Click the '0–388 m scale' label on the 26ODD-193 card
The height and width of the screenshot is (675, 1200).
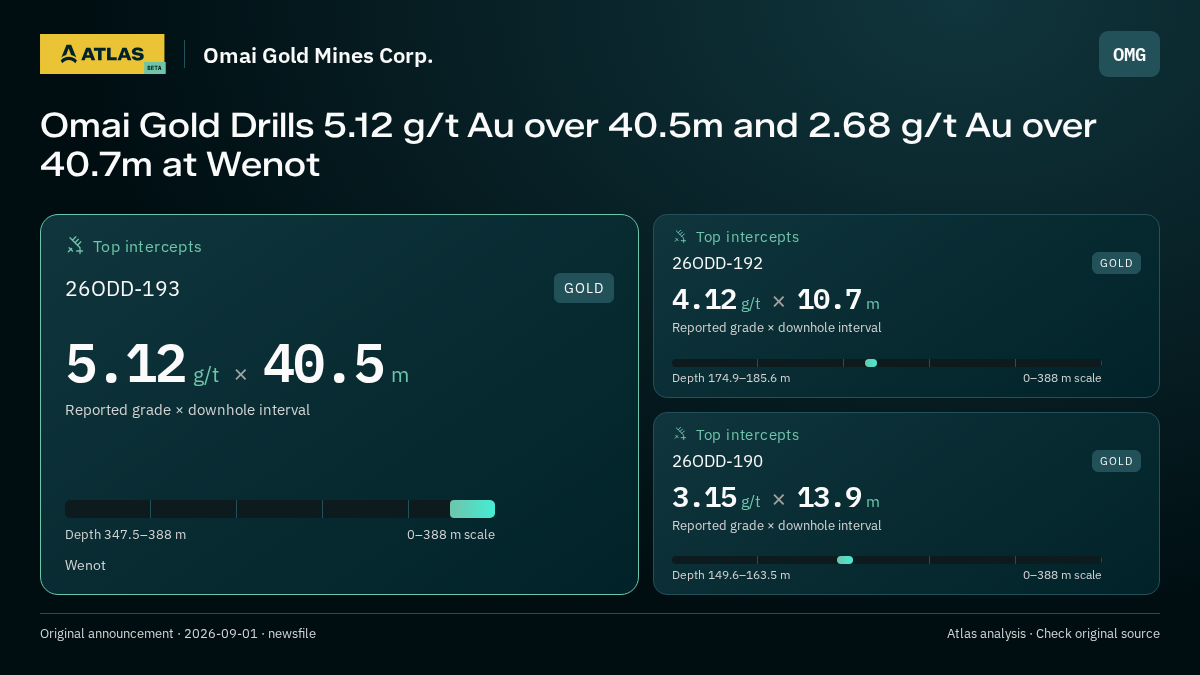pyautogui.click(x=451, y=535)
